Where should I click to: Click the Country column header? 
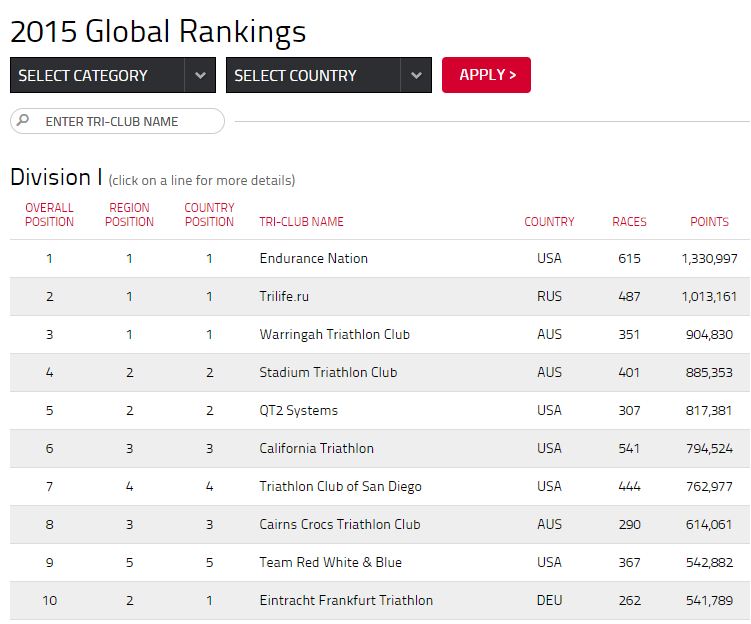[549, 222]
